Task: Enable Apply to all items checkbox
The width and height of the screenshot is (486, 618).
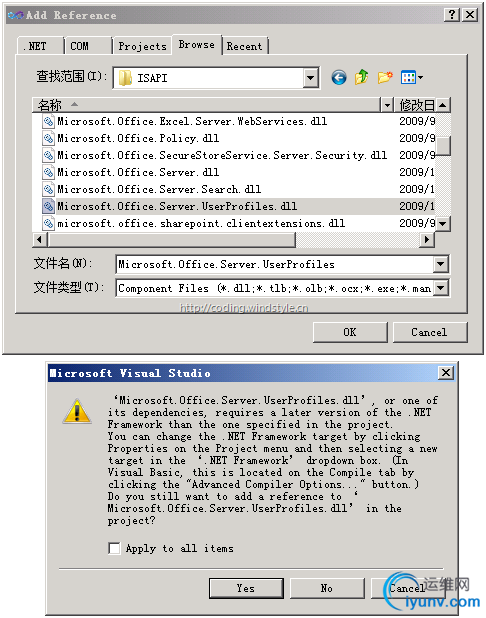Action: pos(114,548)
